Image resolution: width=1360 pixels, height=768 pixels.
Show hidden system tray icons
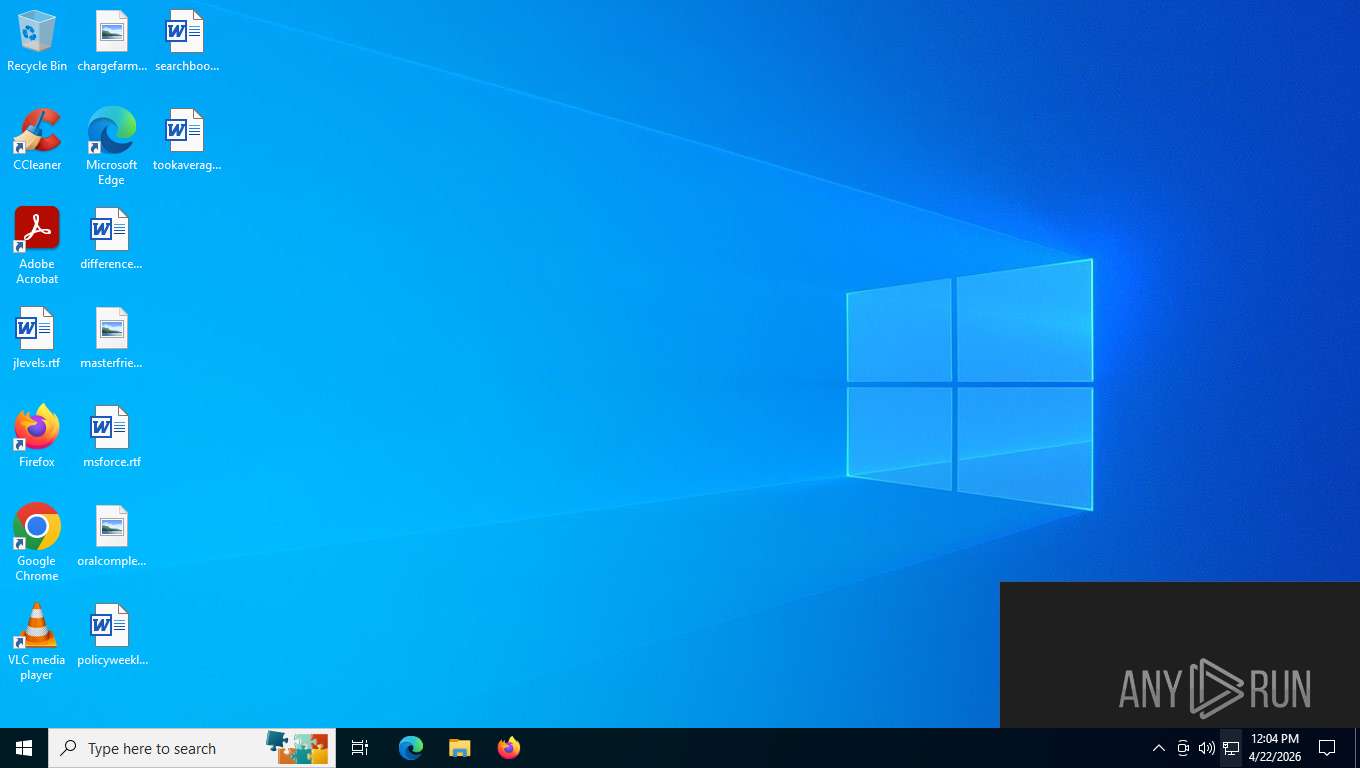coord(1159,748)
